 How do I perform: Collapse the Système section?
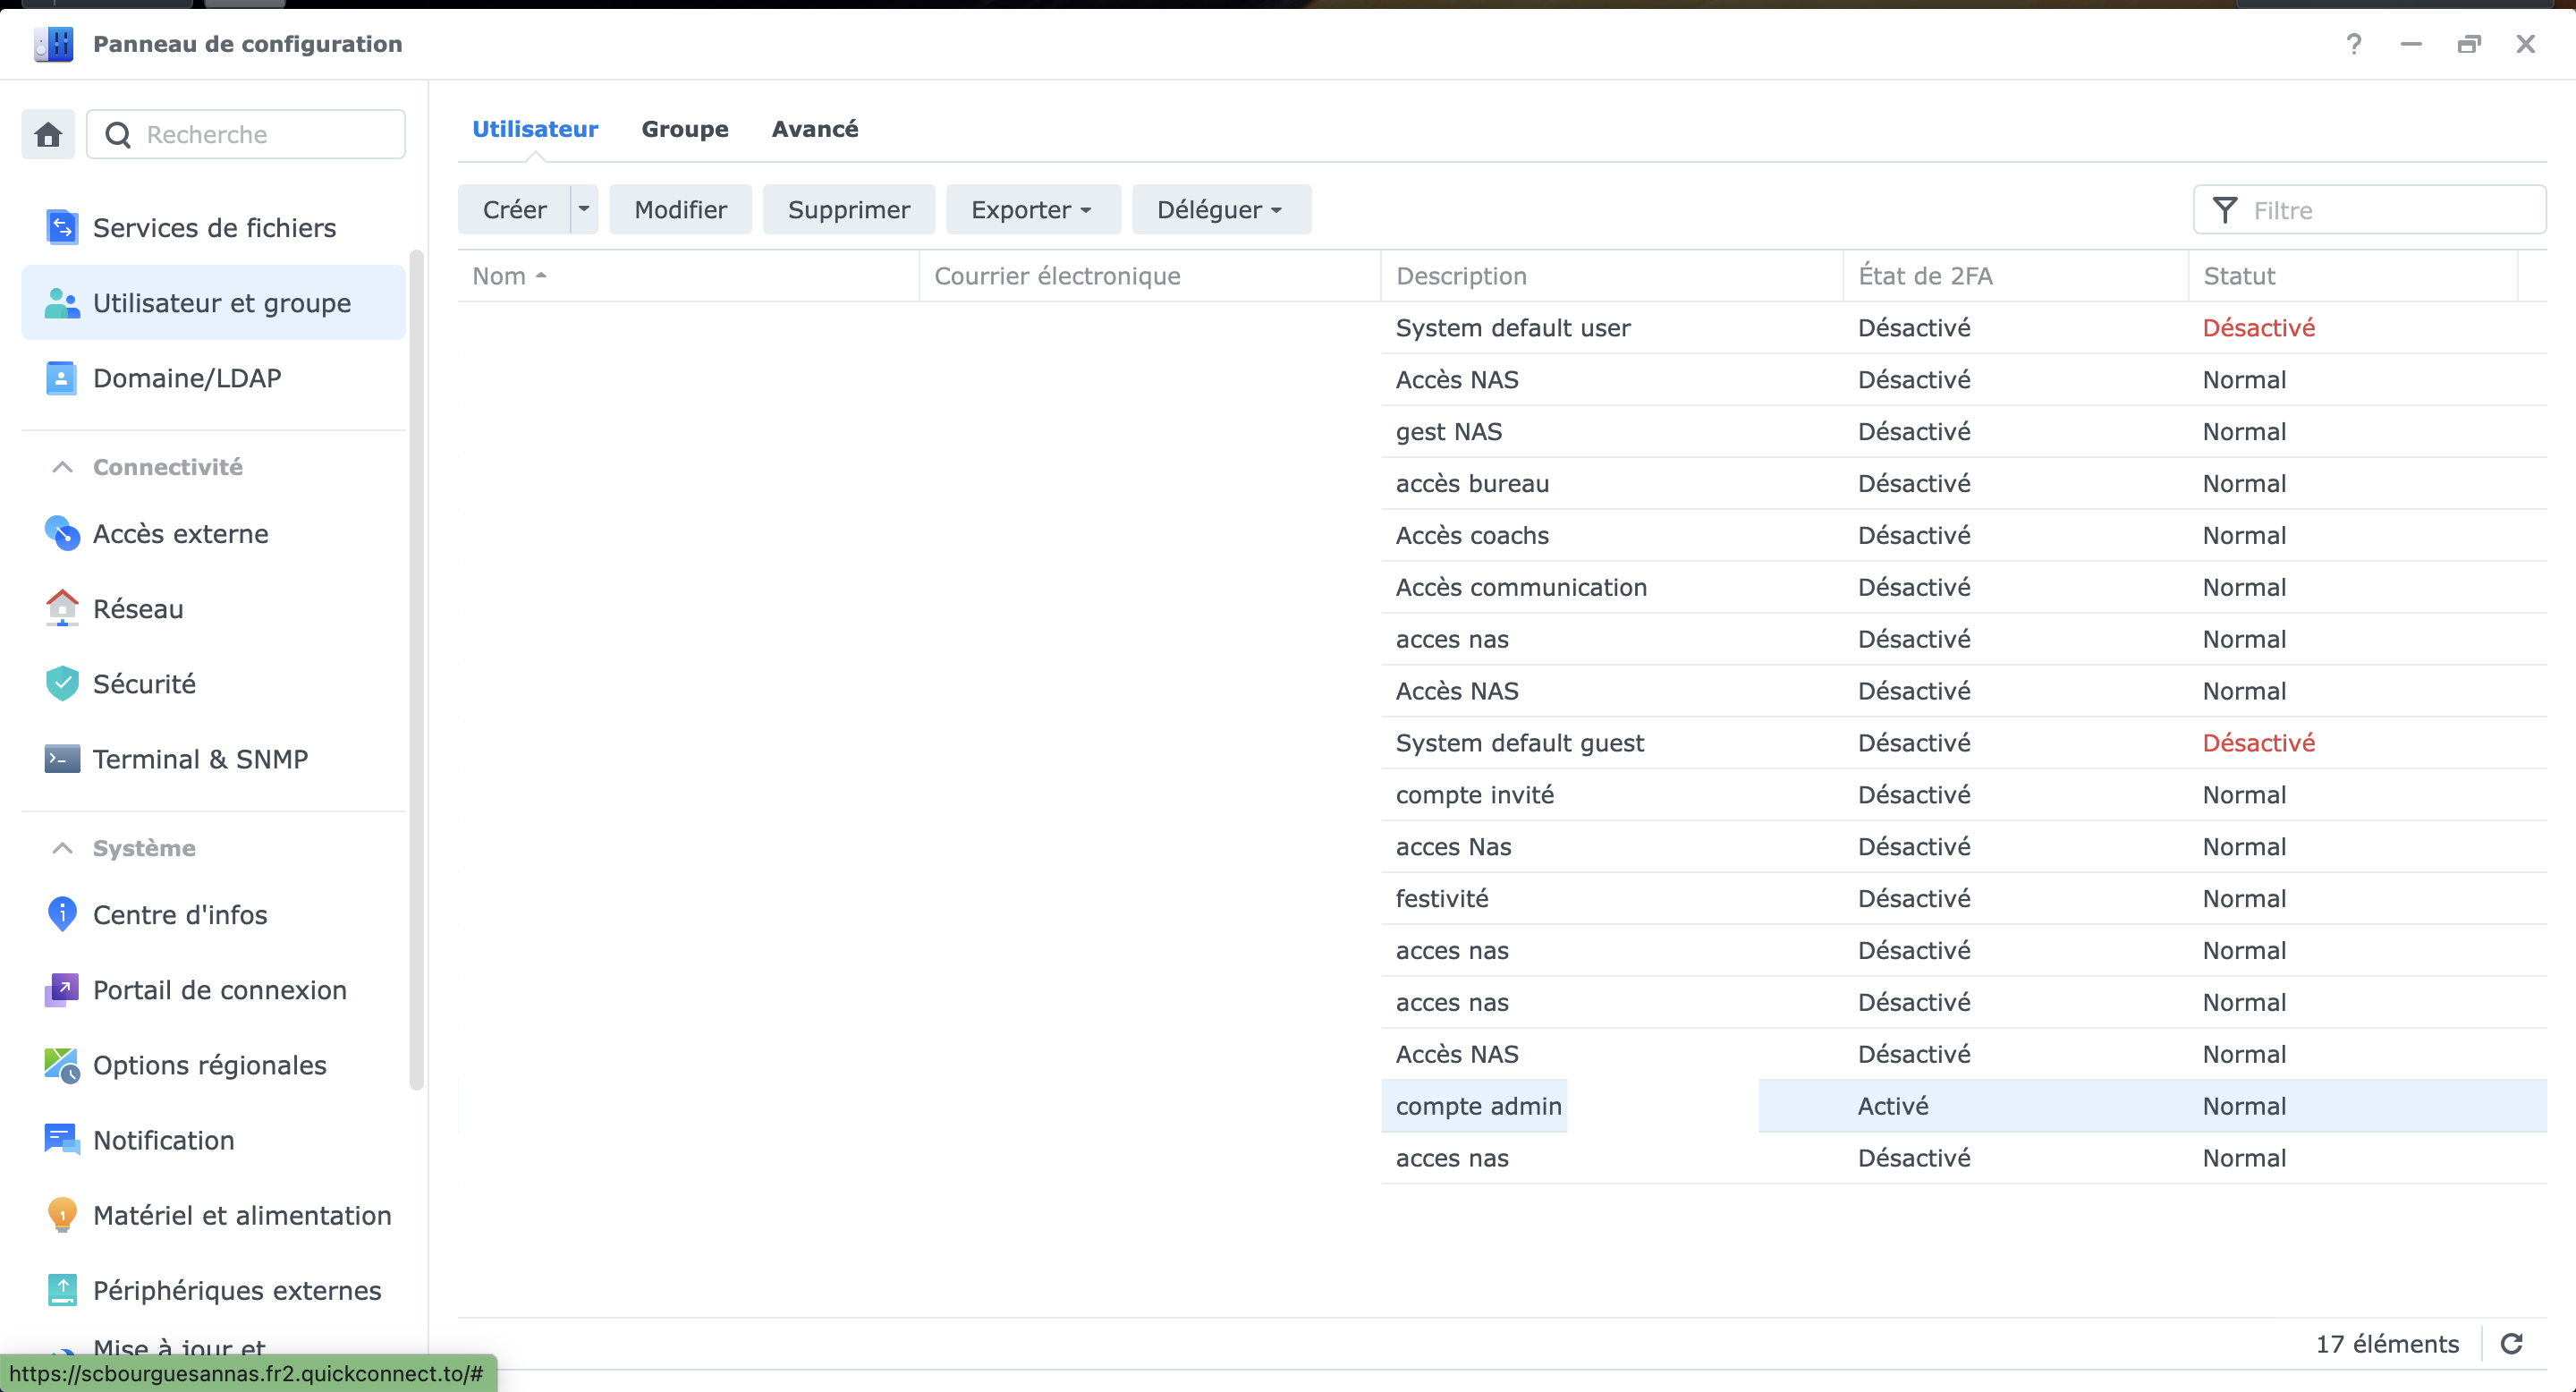coord(62,848)
